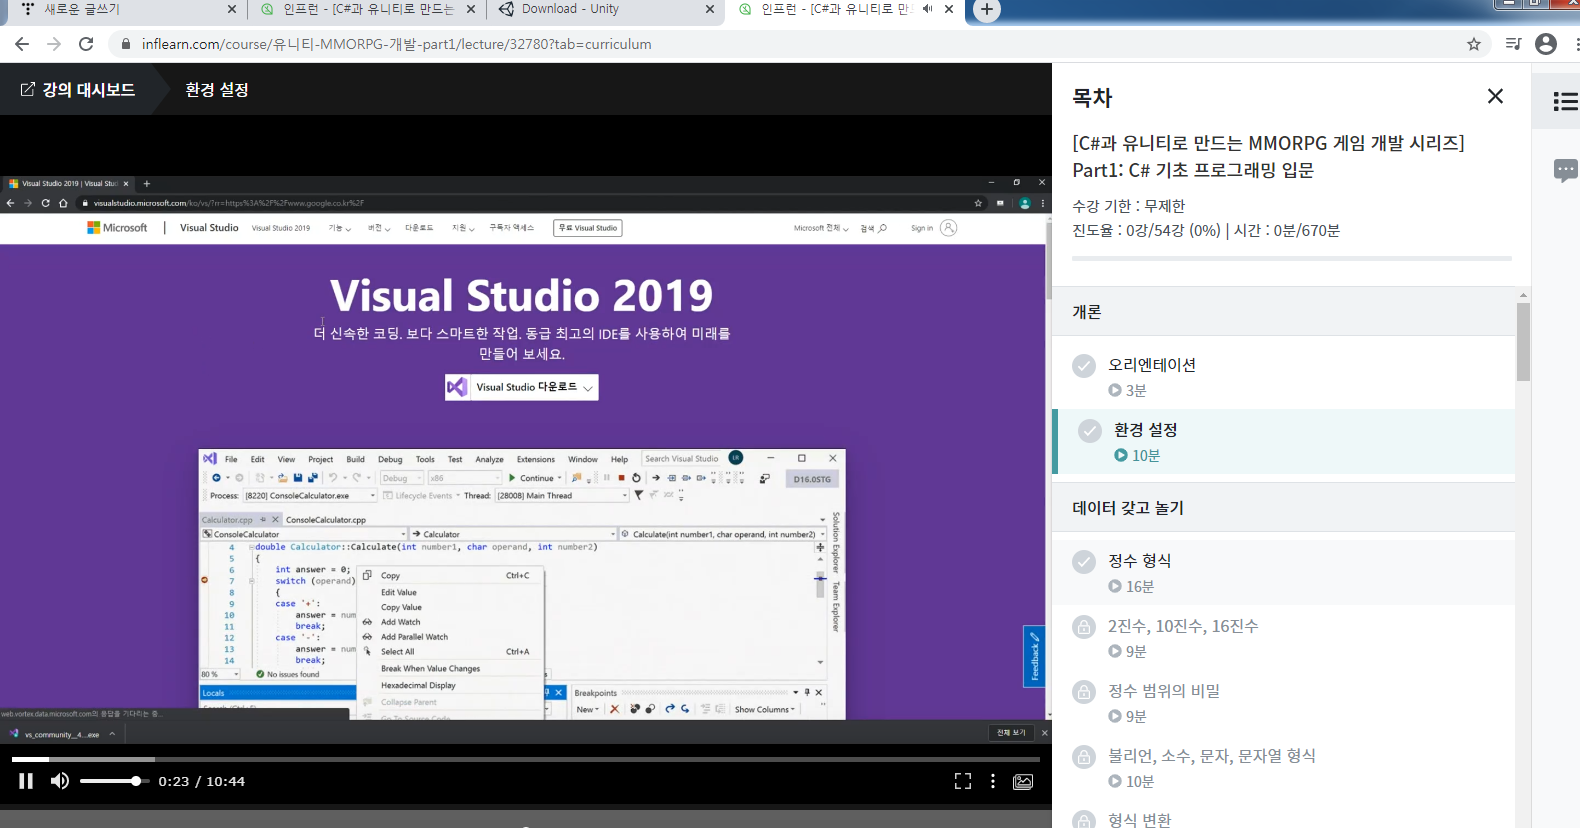Open Microsoft 전체 menu in video page
1580x828 pixels.
[821, 228]
